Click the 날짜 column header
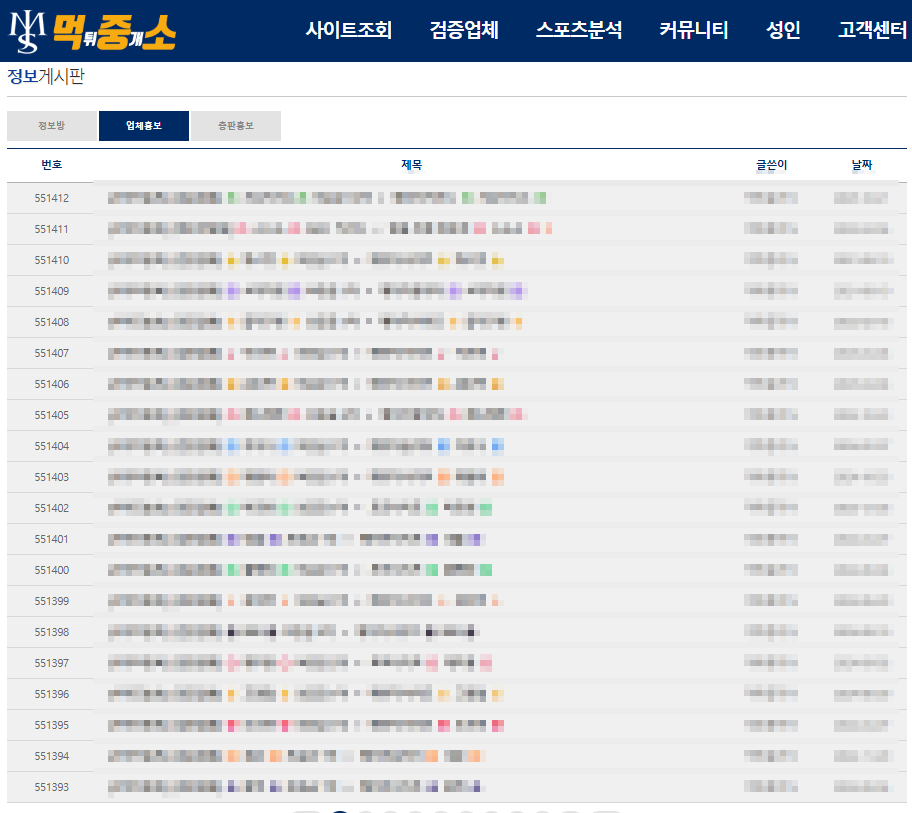The image size is (912, 813). [x=861, y=164]
